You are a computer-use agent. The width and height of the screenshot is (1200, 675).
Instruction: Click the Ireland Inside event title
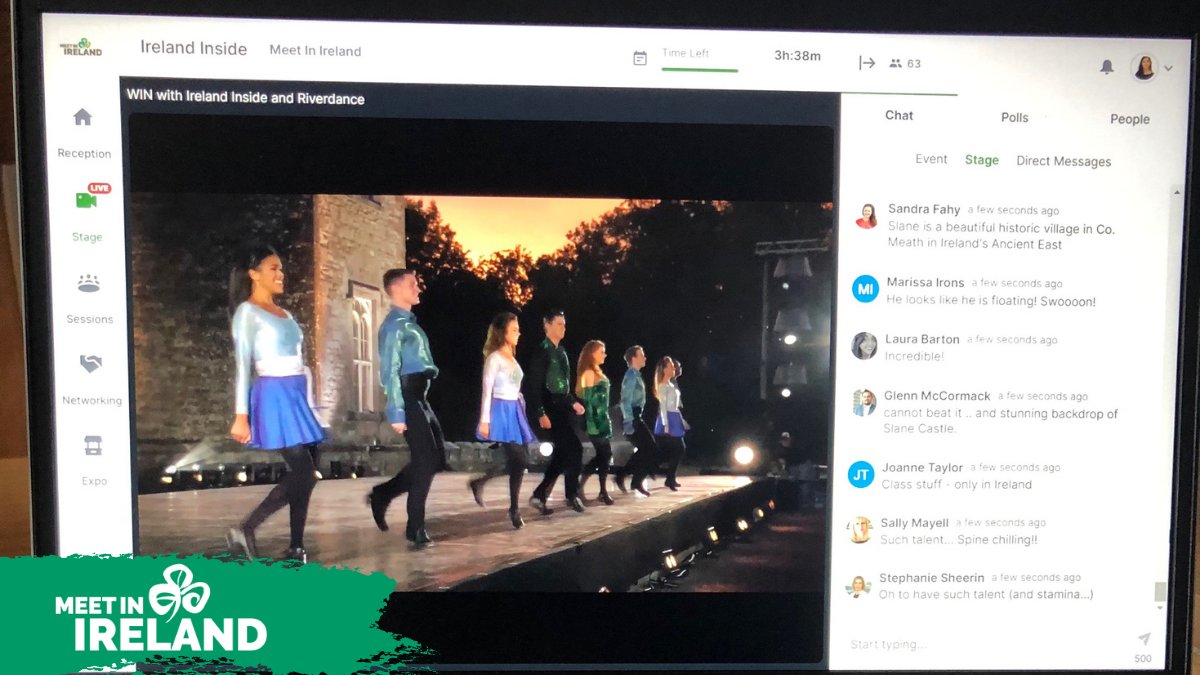[x=193, y=48]
